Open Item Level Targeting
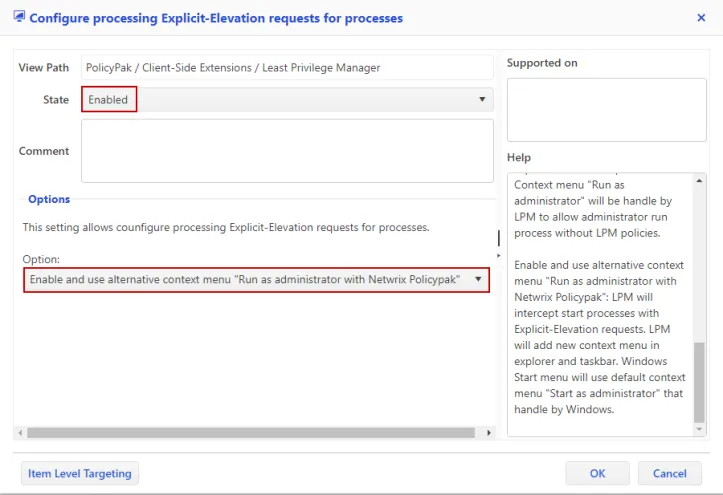Image resolution: width=723 pixels, height=495 pixels. (x=80, y=473)
